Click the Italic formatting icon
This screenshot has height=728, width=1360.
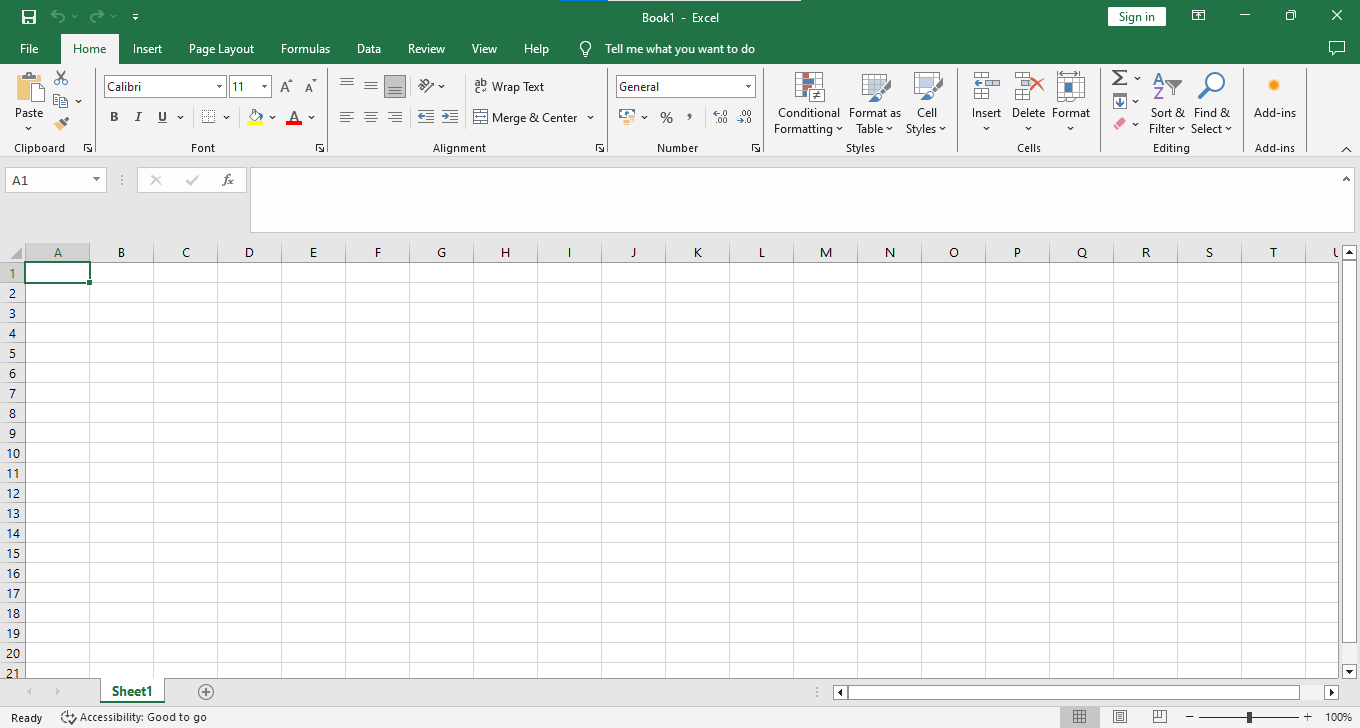(138, 117)
